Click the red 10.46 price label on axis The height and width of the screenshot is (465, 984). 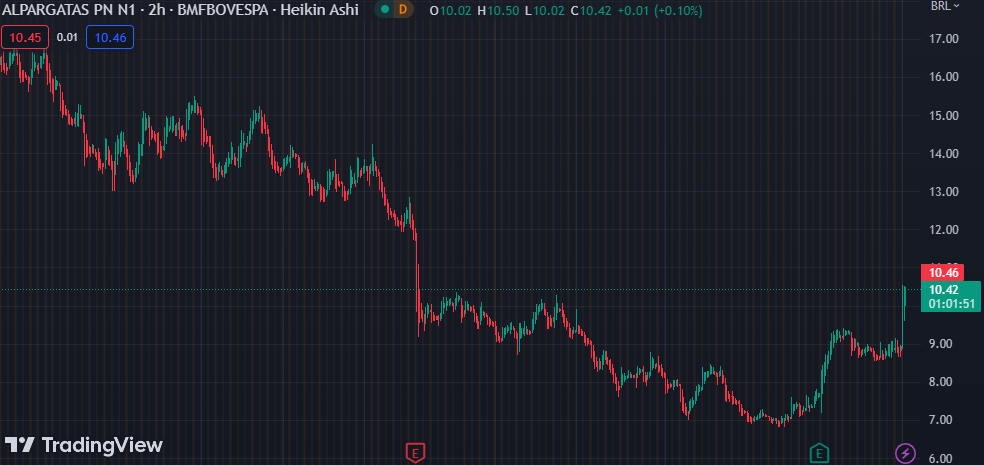942,272
